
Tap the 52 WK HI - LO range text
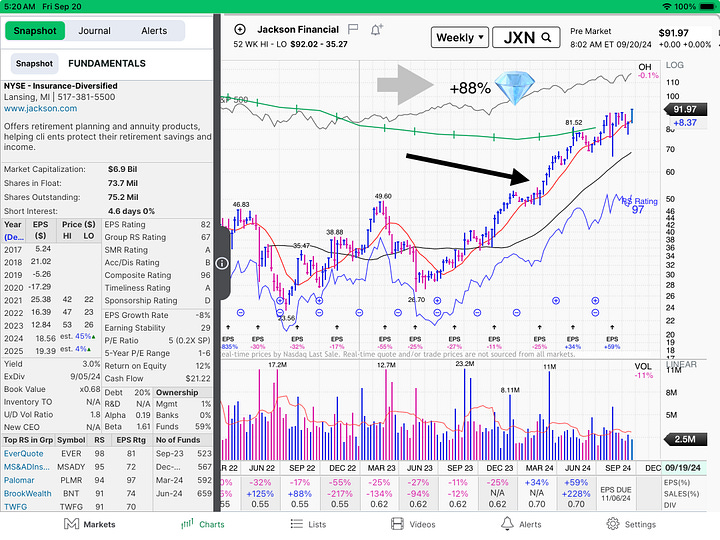point(290,44)
